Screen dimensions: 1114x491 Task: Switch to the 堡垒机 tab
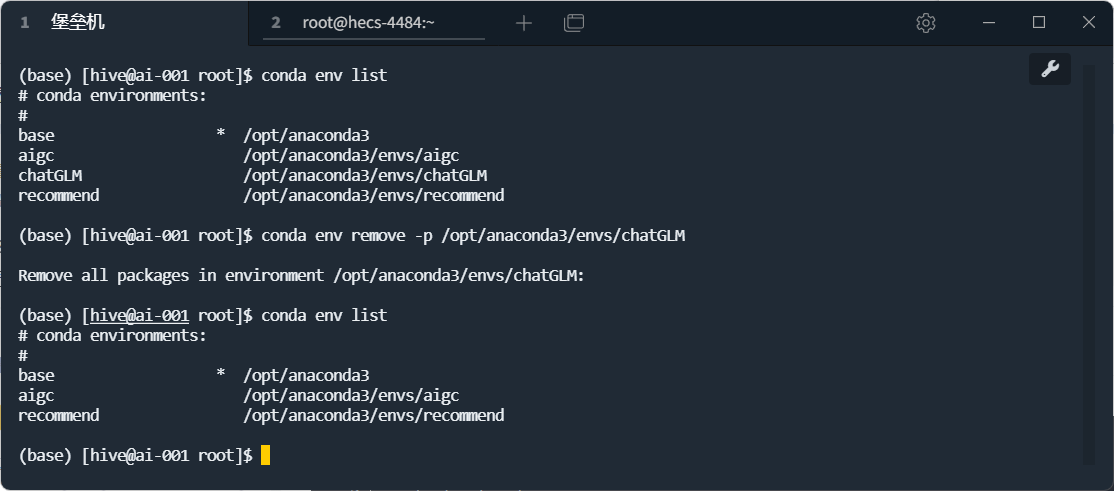pos(76,22)
